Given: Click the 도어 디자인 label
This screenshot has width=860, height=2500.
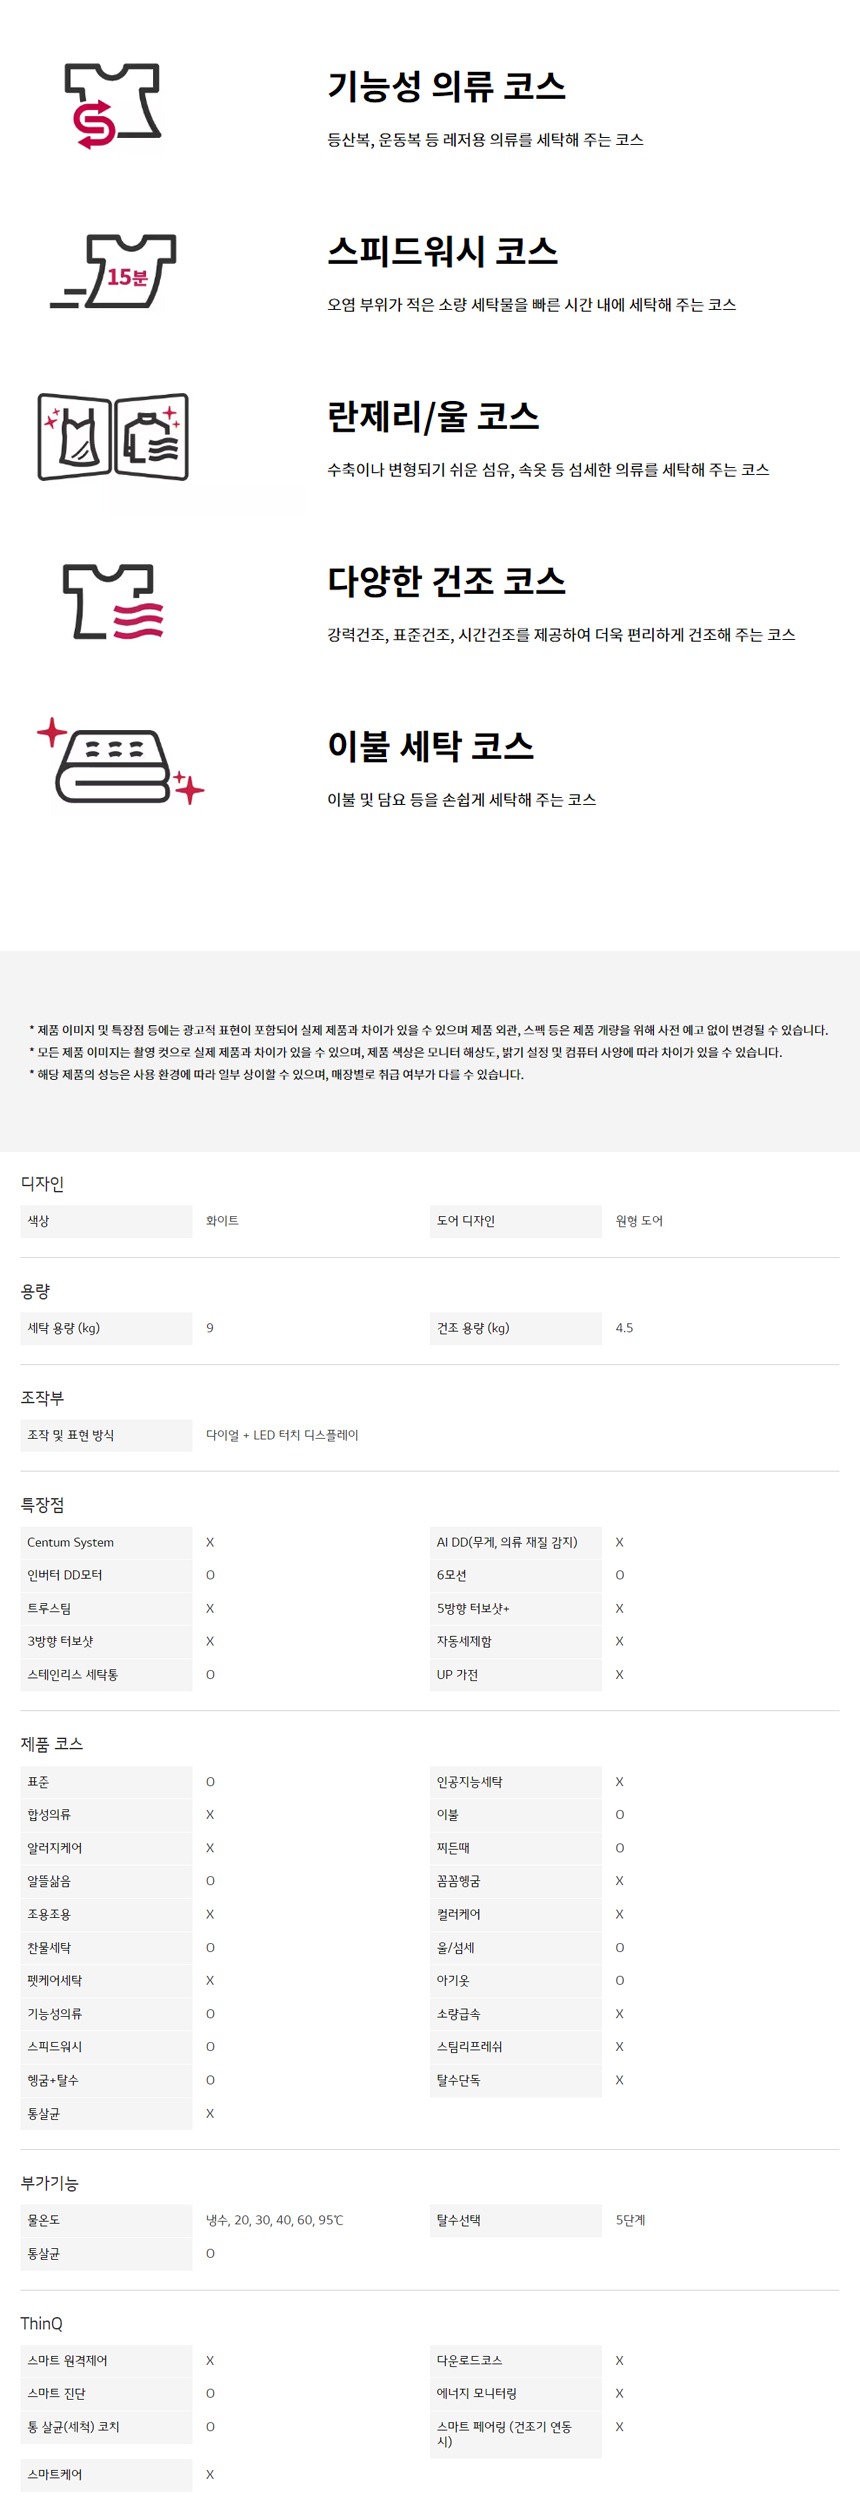Looking at the screenshot, I should point(516,1221).
